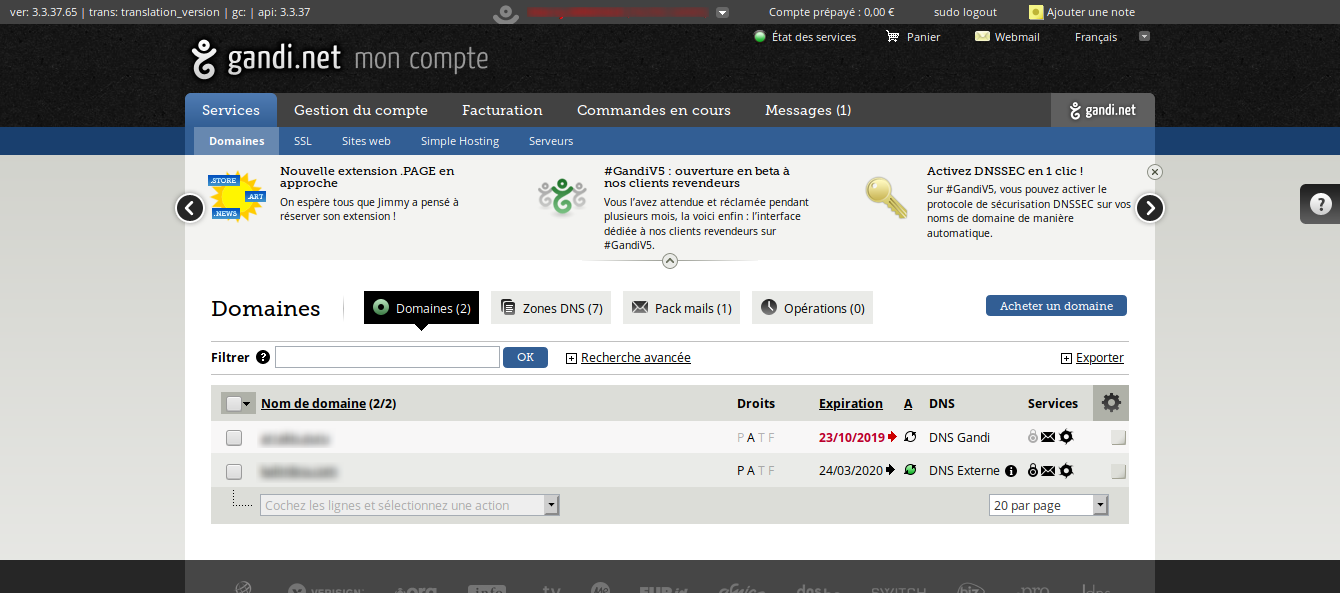Toggle the select-all checkbox in the table header
This screenshot has height=593, width=1340.
coord(231,403)
